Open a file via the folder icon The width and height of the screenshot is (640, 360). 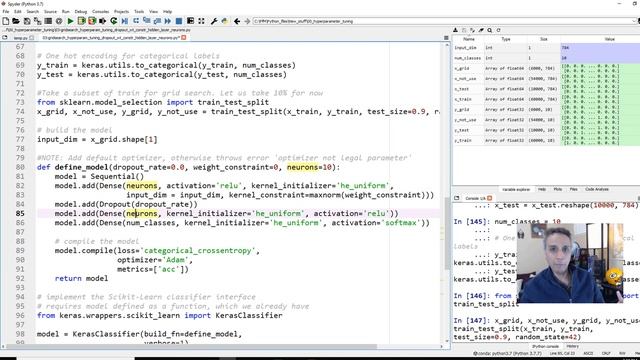[x=16, y=21]
